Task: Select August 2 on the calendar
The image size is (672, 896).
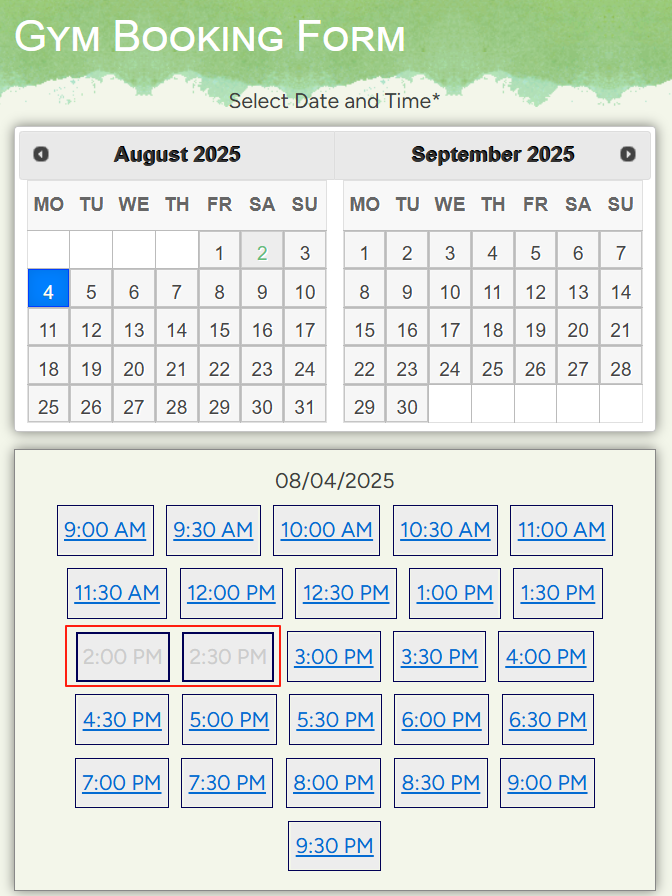Action: (262, 253)
